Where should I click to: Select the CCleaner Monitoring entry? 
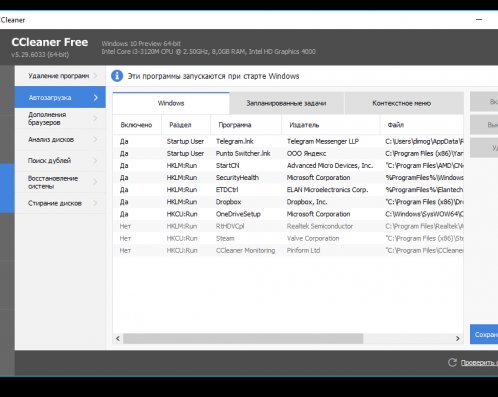[288, 250]
